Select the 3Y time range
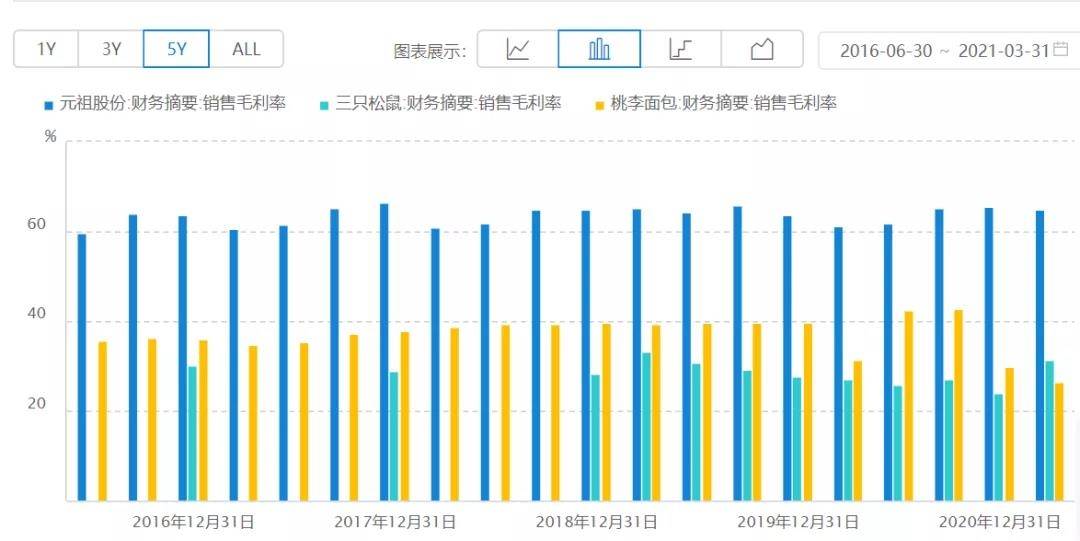 pos(111,49)
